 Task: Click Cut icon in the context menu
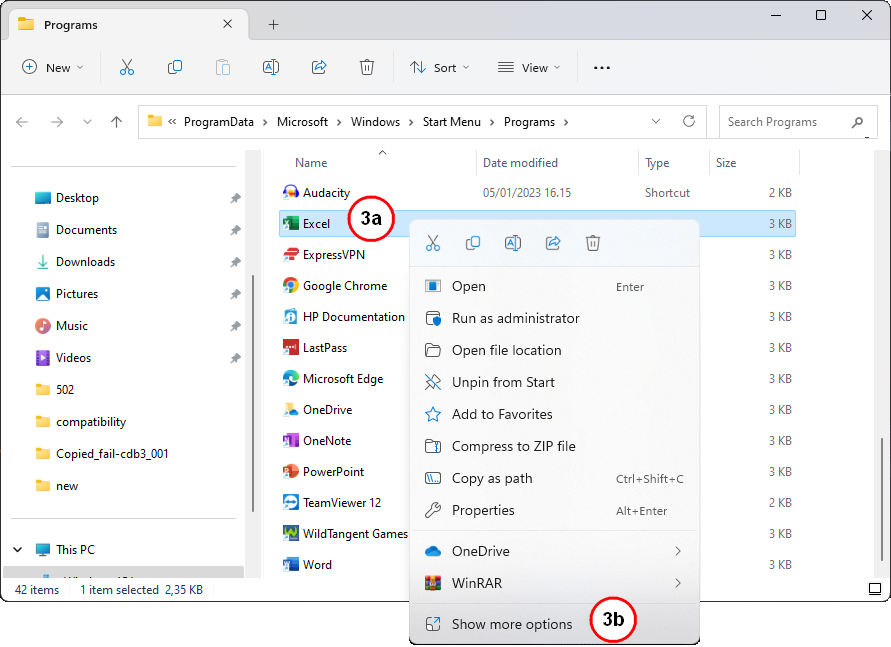(433, 243)
